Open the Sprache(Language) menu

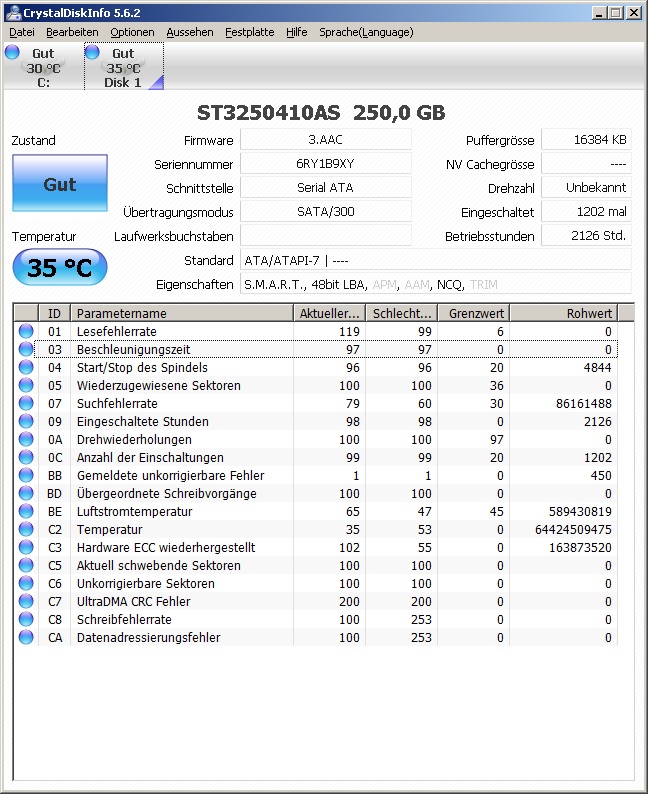[366, 32]
